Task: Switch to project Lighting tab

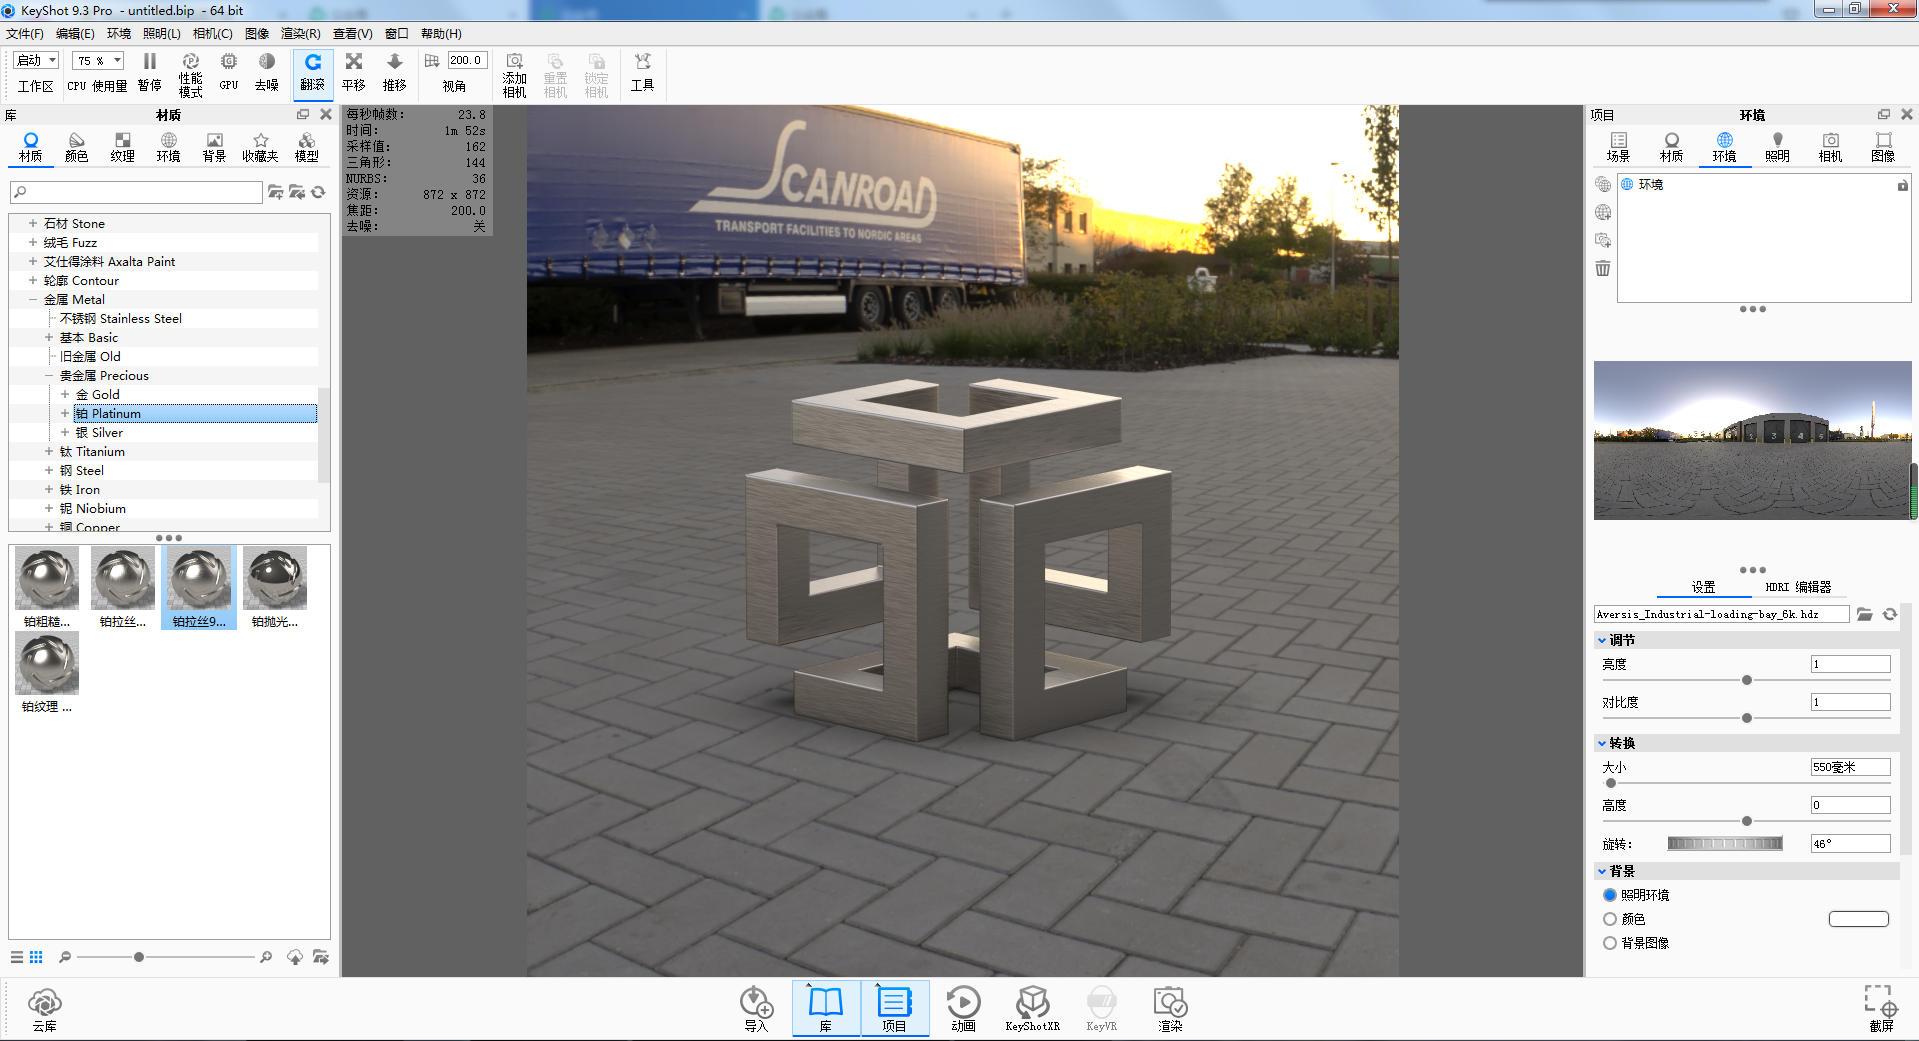Action: click(x=1777, y=147)
